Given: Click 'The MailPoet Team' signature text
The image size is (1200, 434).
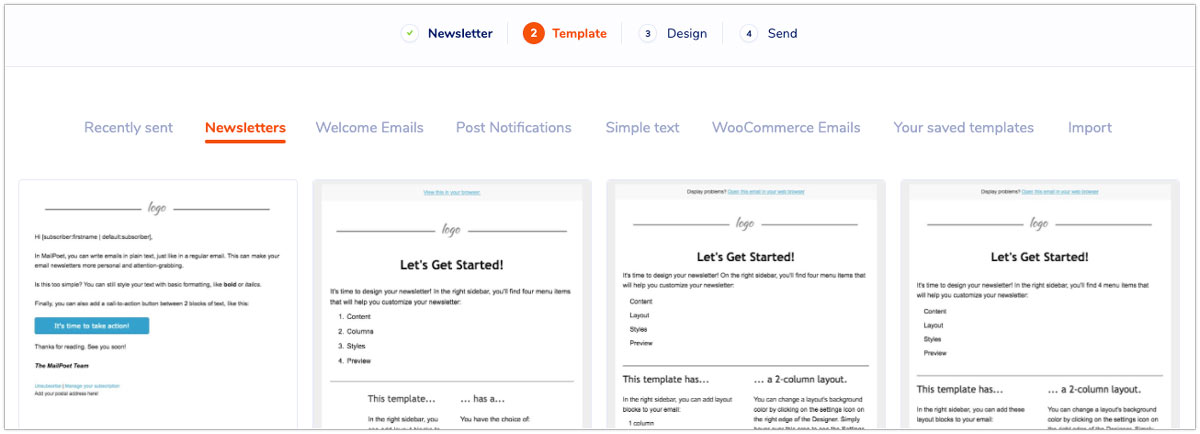Looking at the screenshot, I should point(62,366).
